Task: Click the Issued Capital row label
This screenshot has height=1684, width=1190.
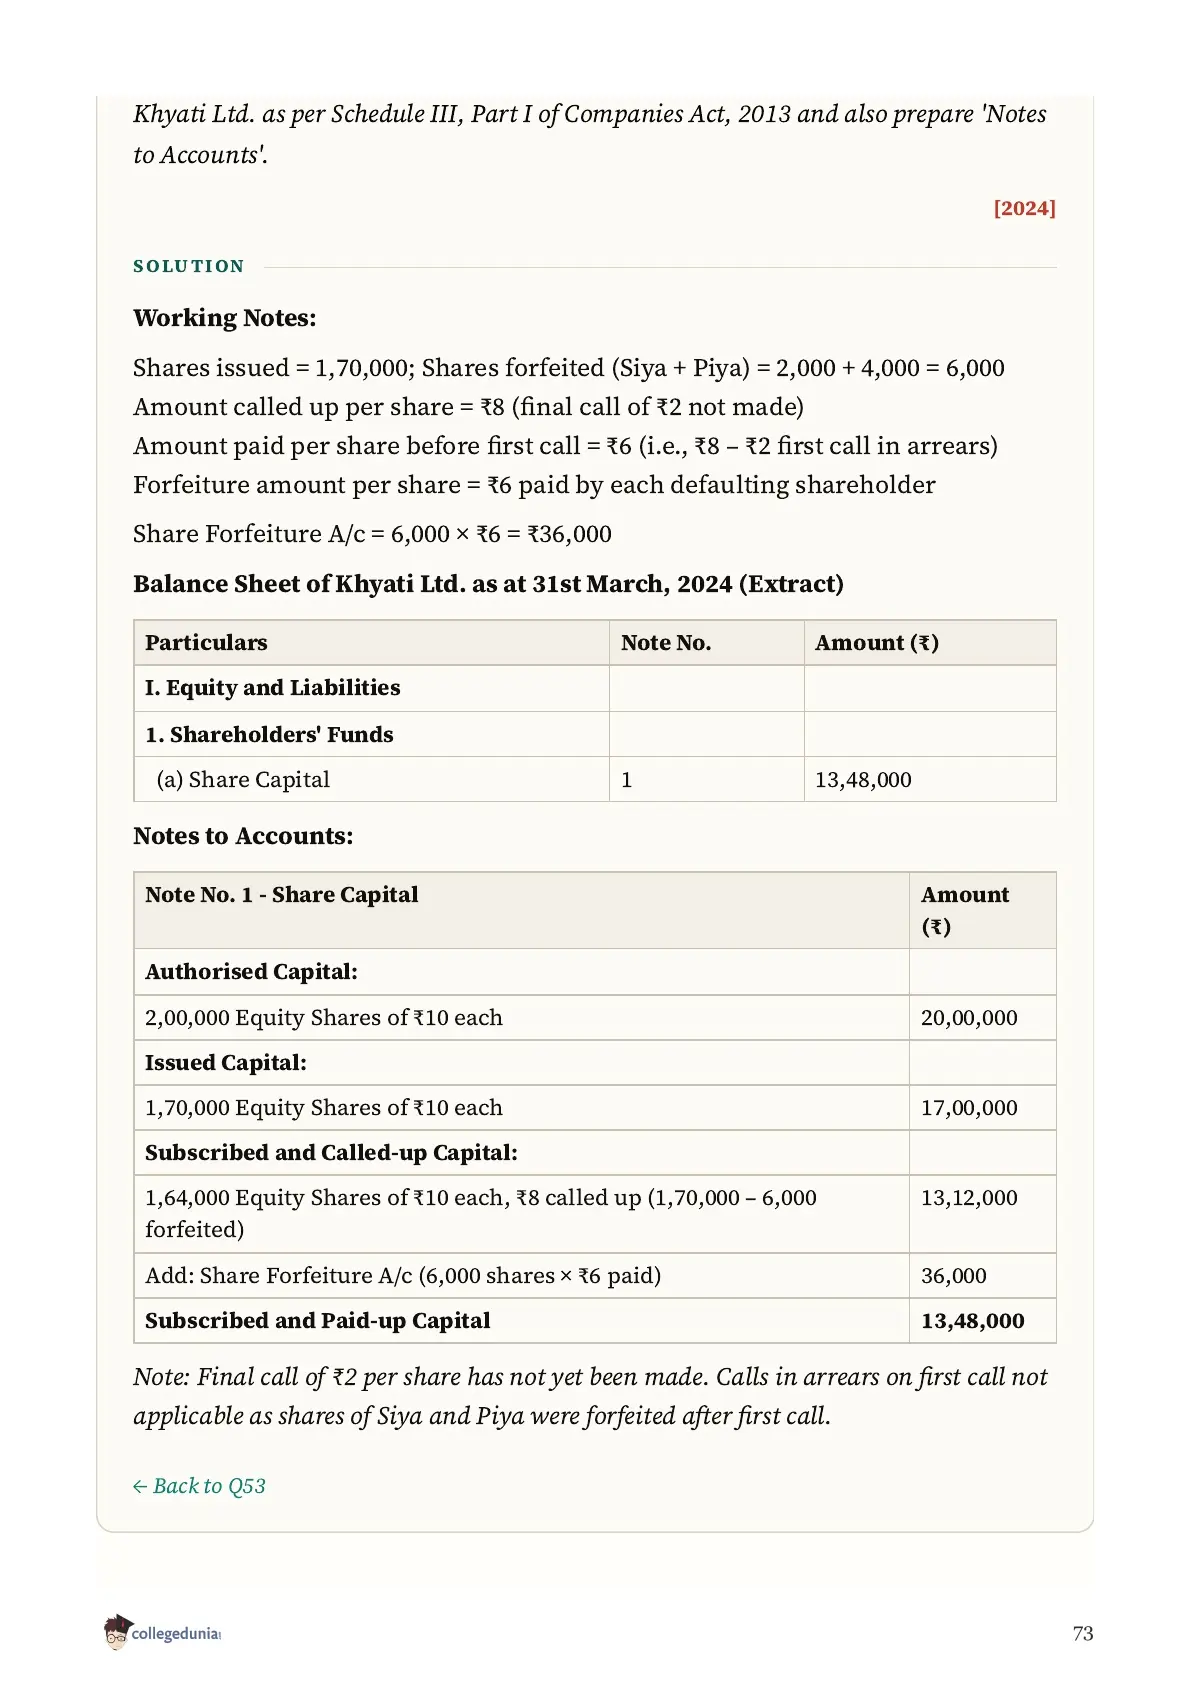Action: [226, 1063]
